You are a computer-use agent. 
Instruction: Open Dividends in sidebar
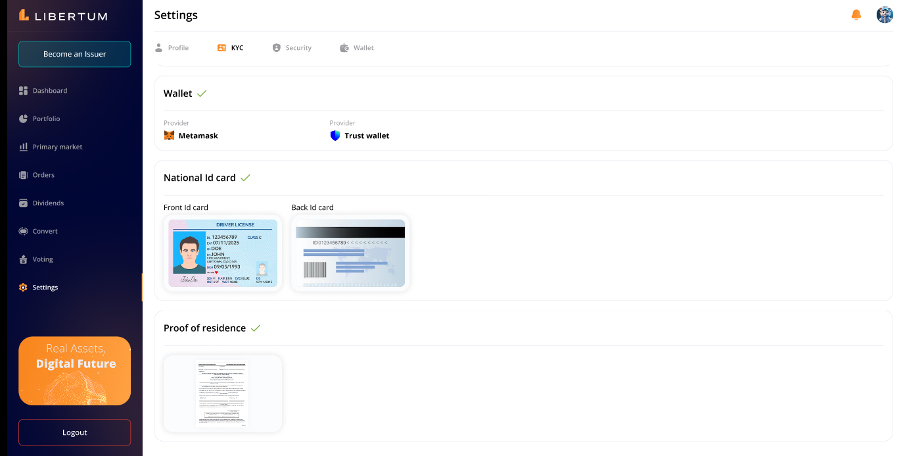48,203
